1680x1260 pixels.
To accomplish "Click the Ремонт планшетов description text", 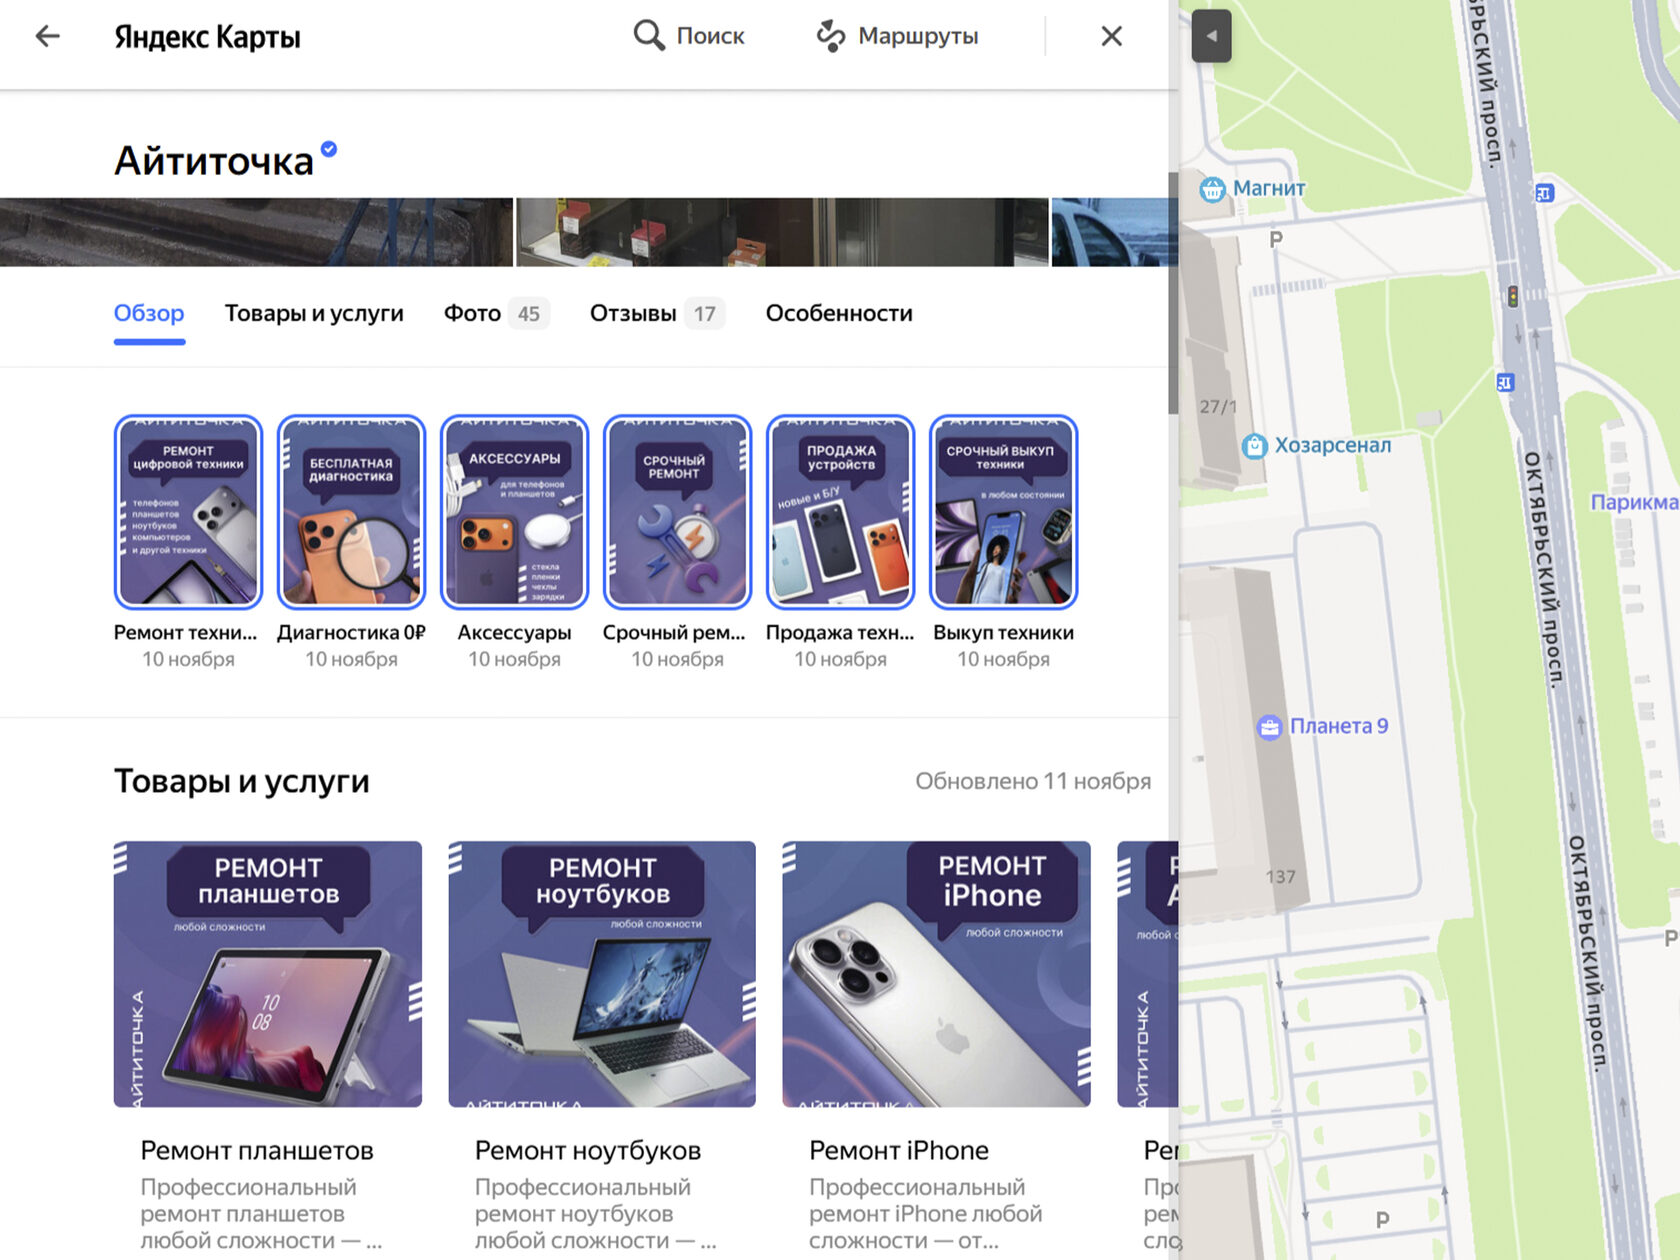I will pos(261,1214).
